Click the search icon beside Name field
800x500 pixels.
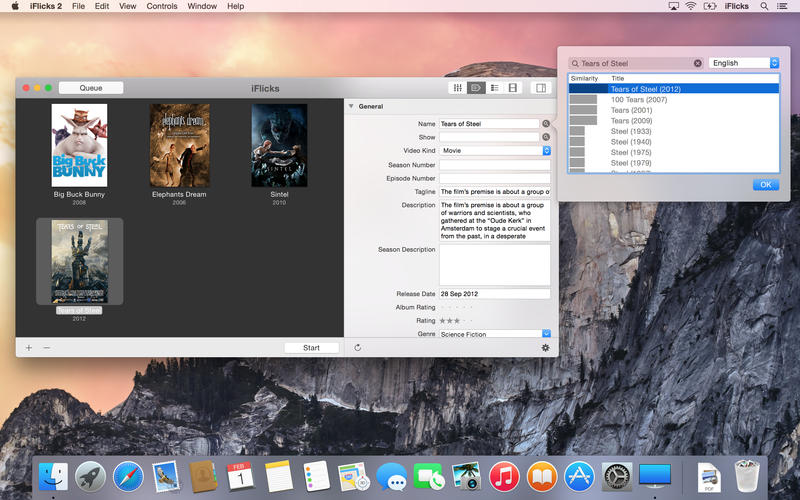(546, 124)
